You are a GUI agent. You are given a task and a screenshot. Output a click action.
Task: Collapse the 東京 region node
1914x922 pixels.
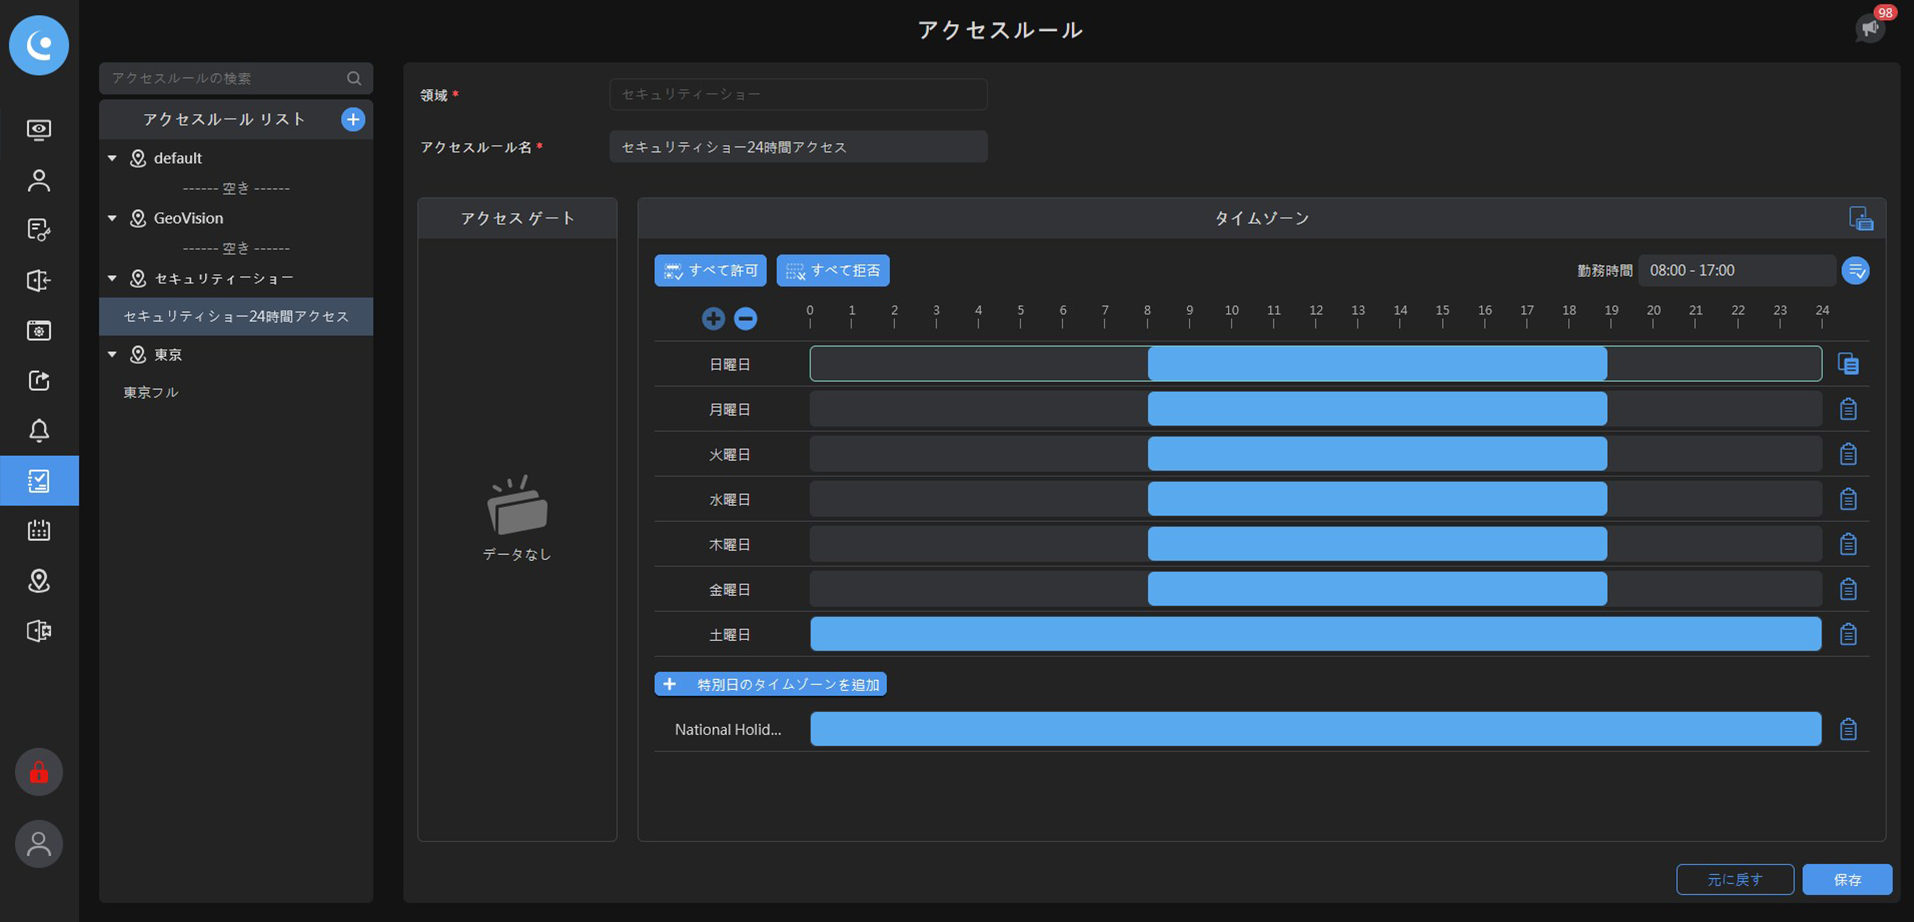[x=112, y=354]
